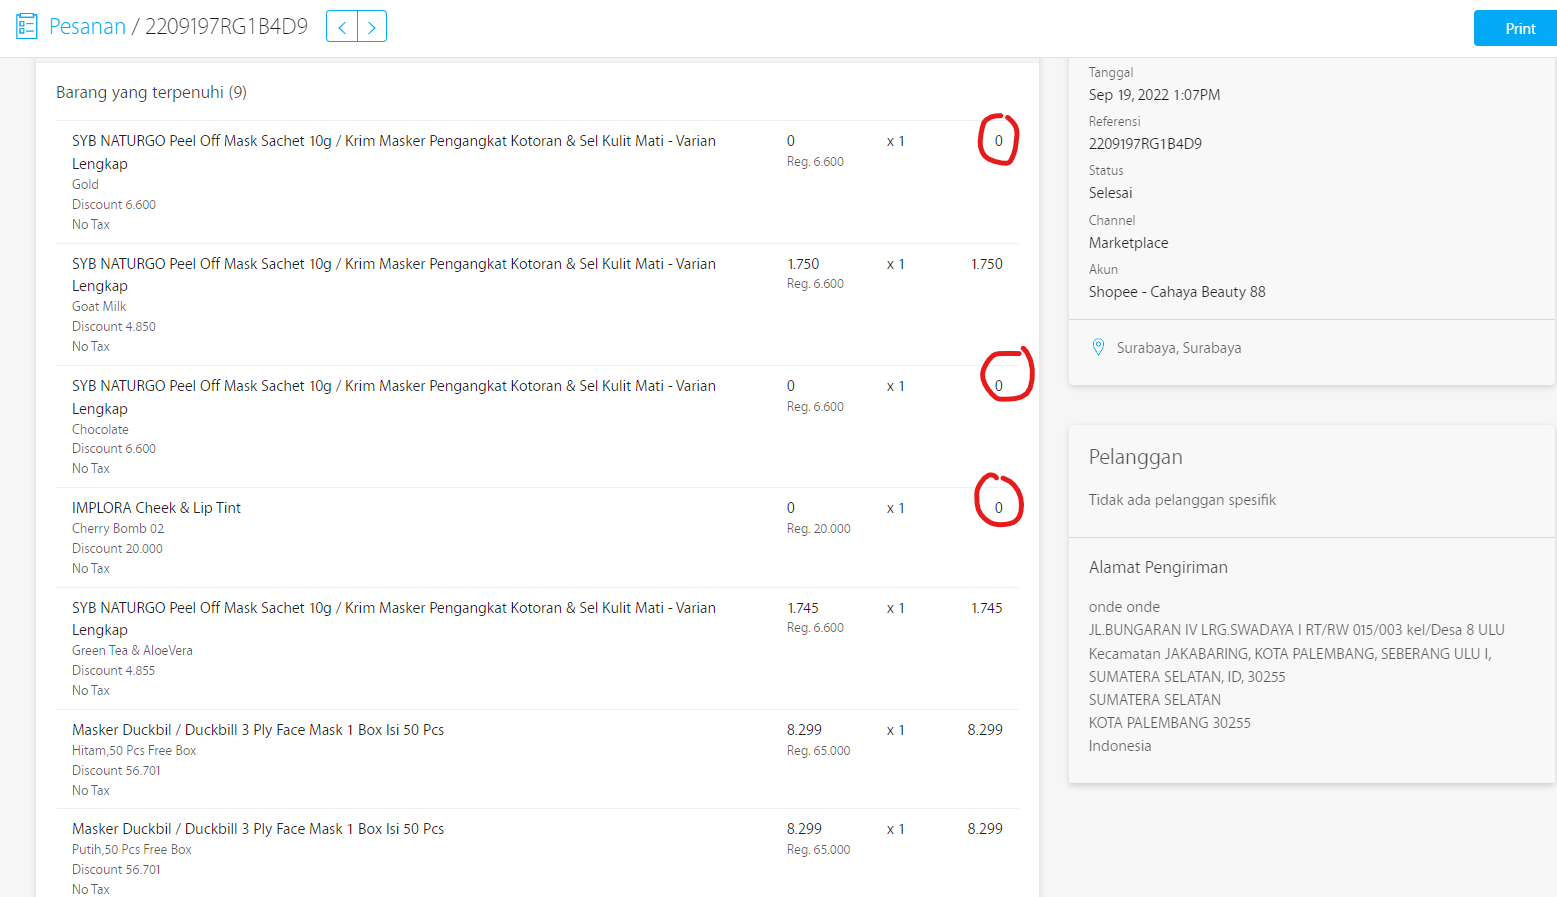Click the Surabaya, Surabaya location text
This screenshot has width=1557, height=897.
(1179, 348)
